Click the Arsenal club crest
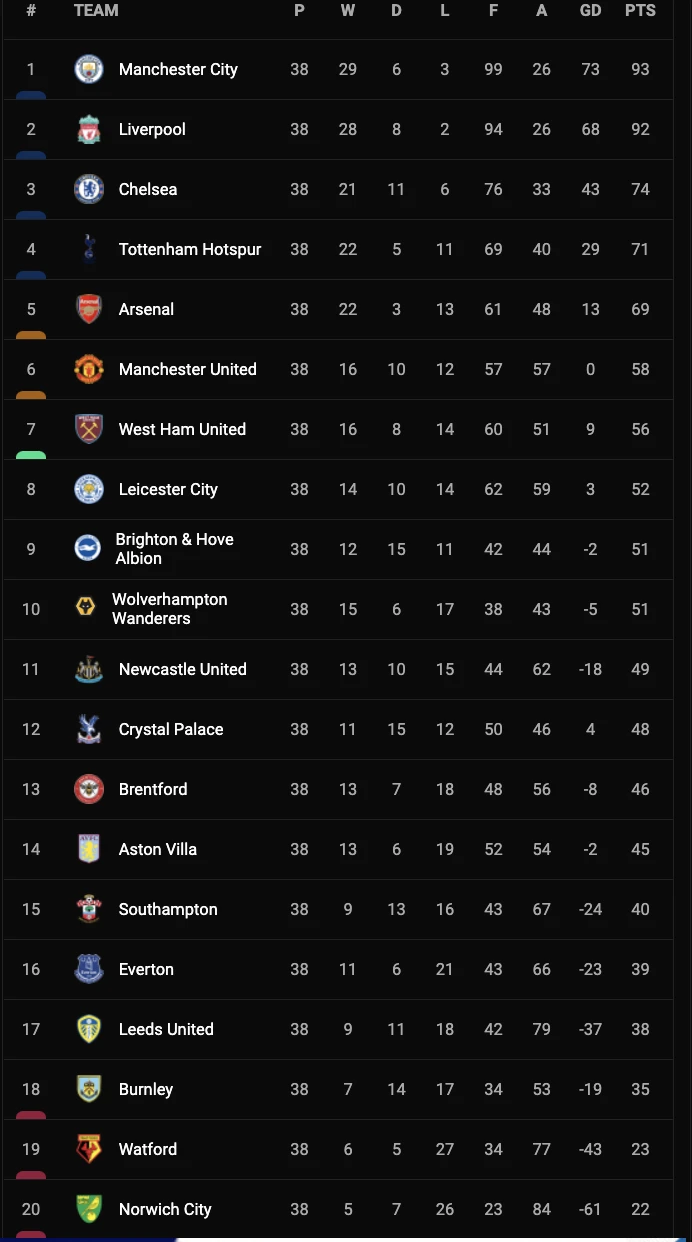Viewport: 692px width, 1242px height. [x=89, y=309]
